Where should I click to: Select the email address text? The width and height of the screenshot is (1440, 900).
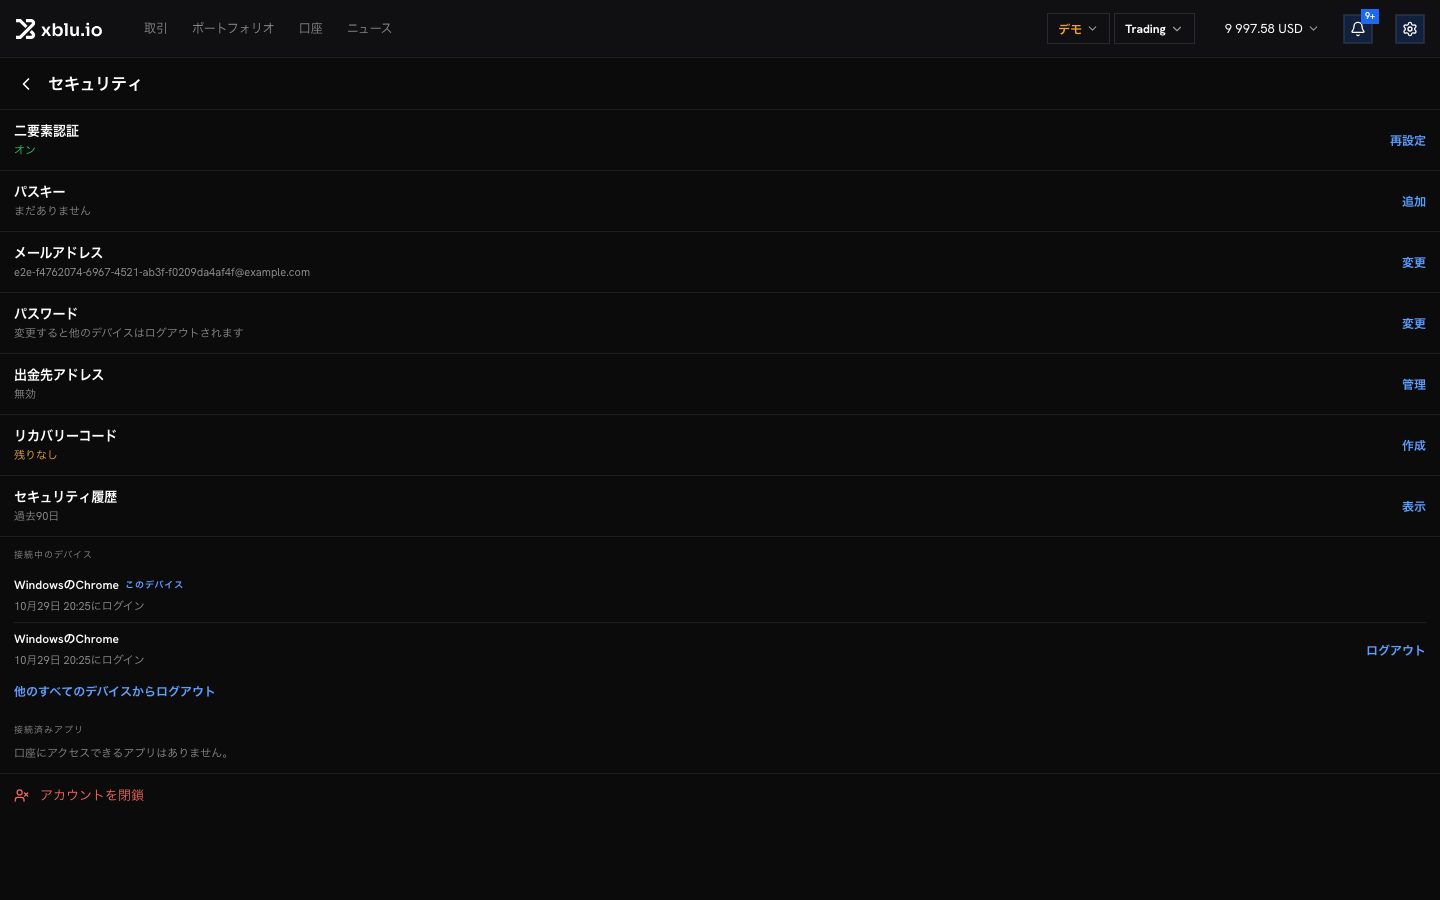(x=162, y=272)
